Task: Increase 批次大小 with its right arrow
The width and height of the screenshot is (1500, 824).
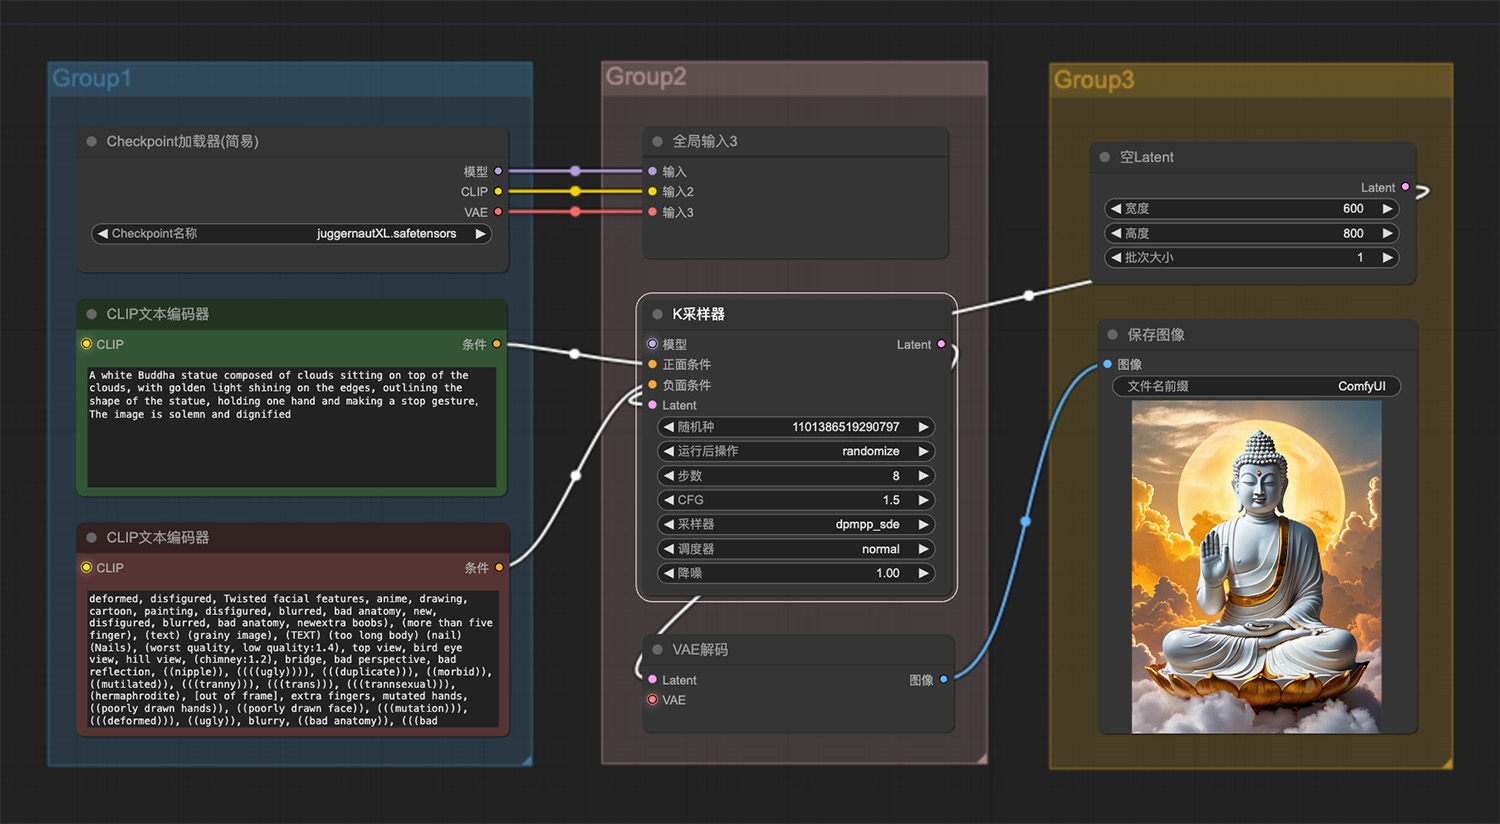Action: 1387,257
